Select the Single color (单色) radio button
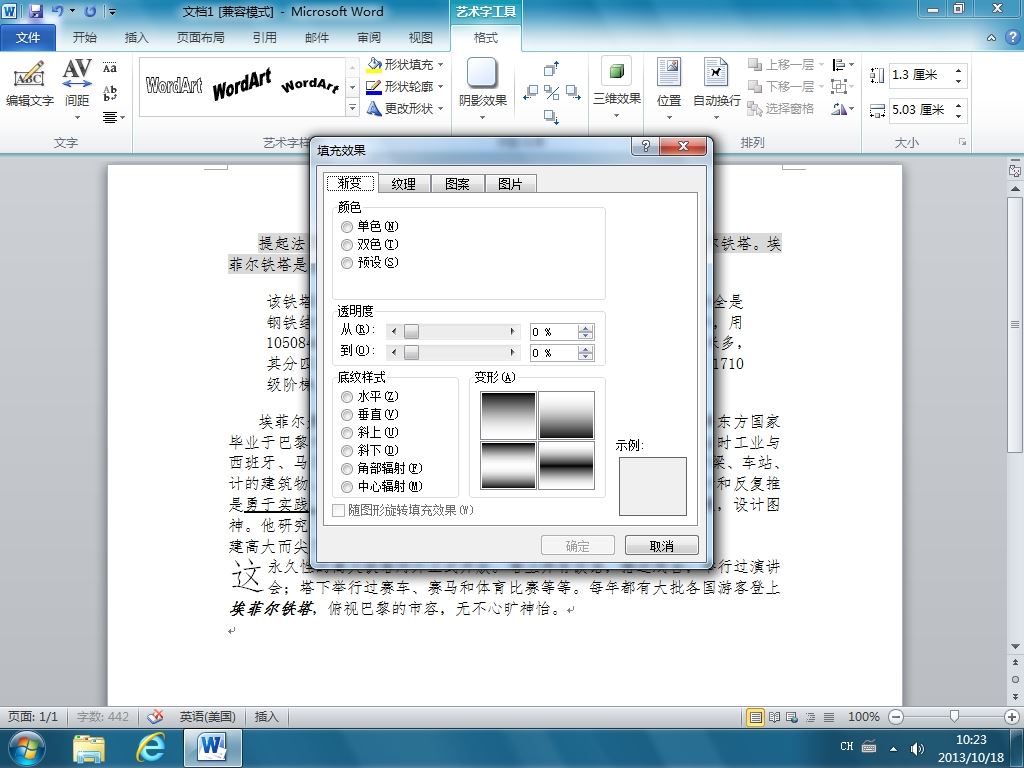The image size is (1024, 768). (x=347, y=227)
